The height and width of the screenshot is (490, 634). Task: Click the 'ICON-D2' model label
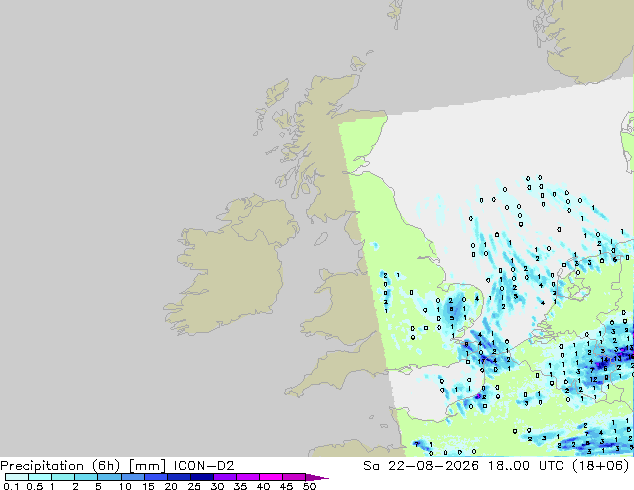click(x=204, y=466)
